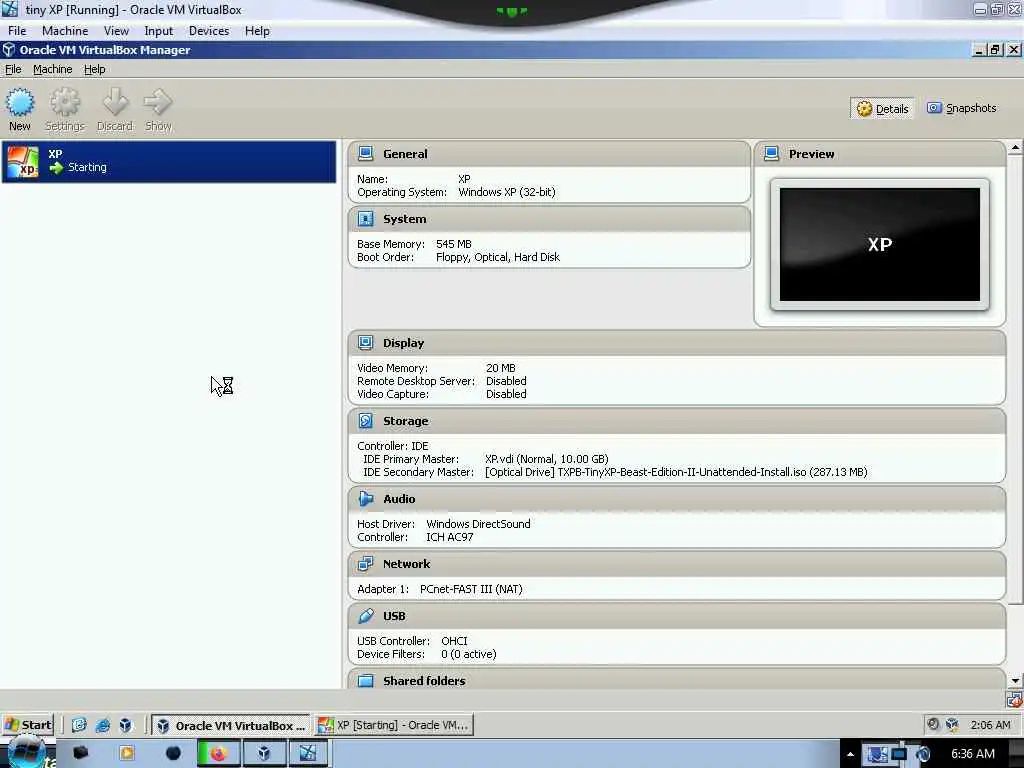The image size is (1024, 768).
Task: Click the VirtualBox quick launch icon
Action: tap(125, 725)
